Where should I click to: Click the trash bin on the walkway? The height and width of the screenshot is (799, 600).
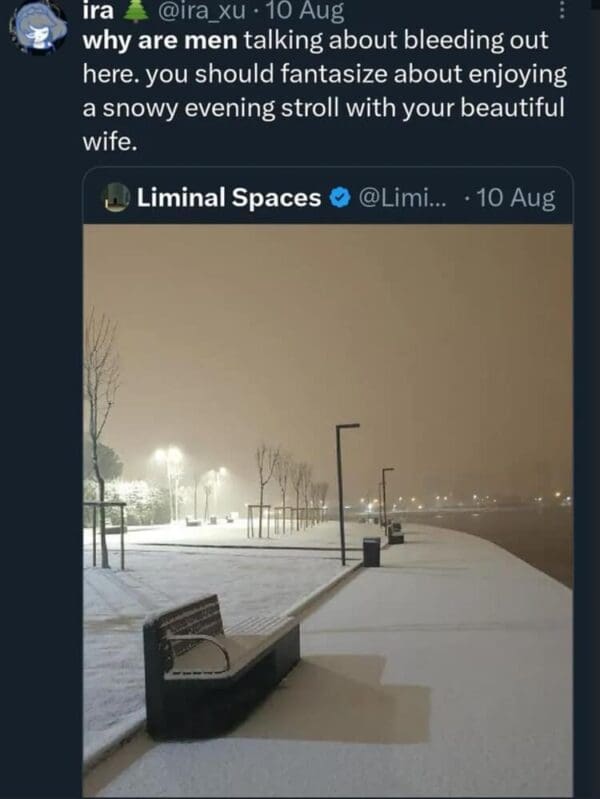[x=371, y=552]
